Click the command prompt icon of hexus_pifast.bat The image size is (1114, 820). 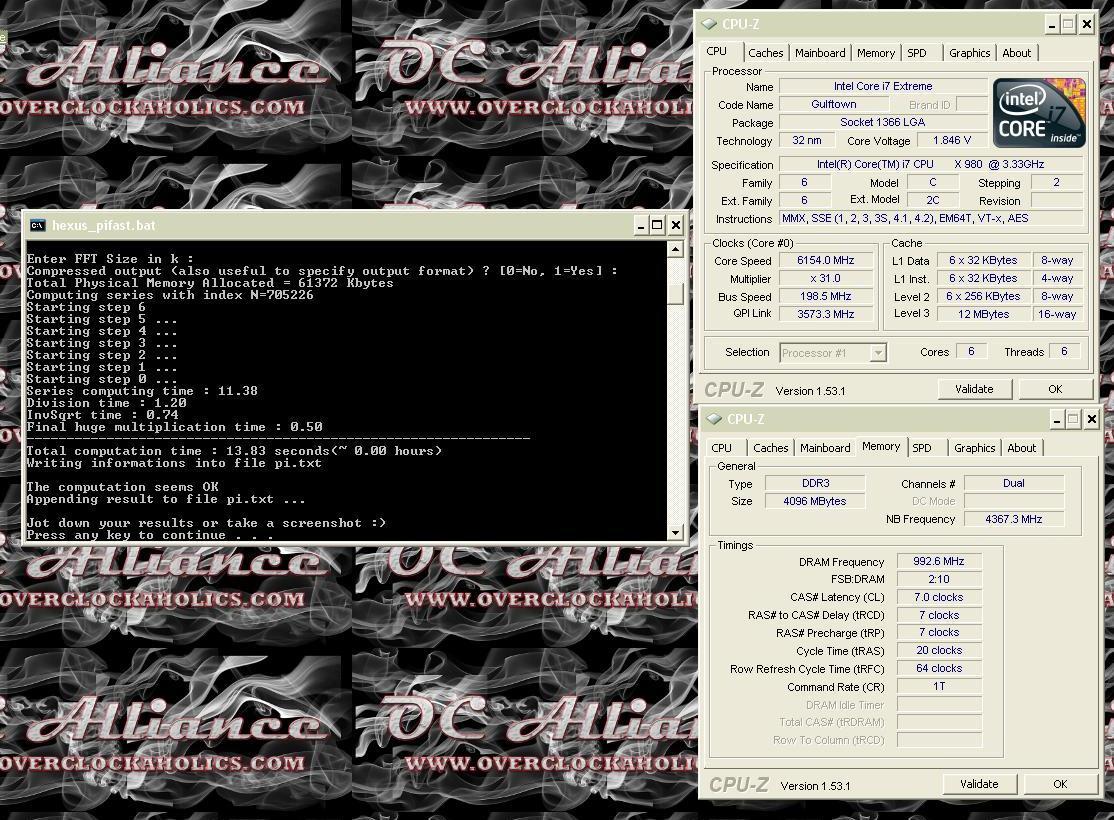[x=37, y=225]
